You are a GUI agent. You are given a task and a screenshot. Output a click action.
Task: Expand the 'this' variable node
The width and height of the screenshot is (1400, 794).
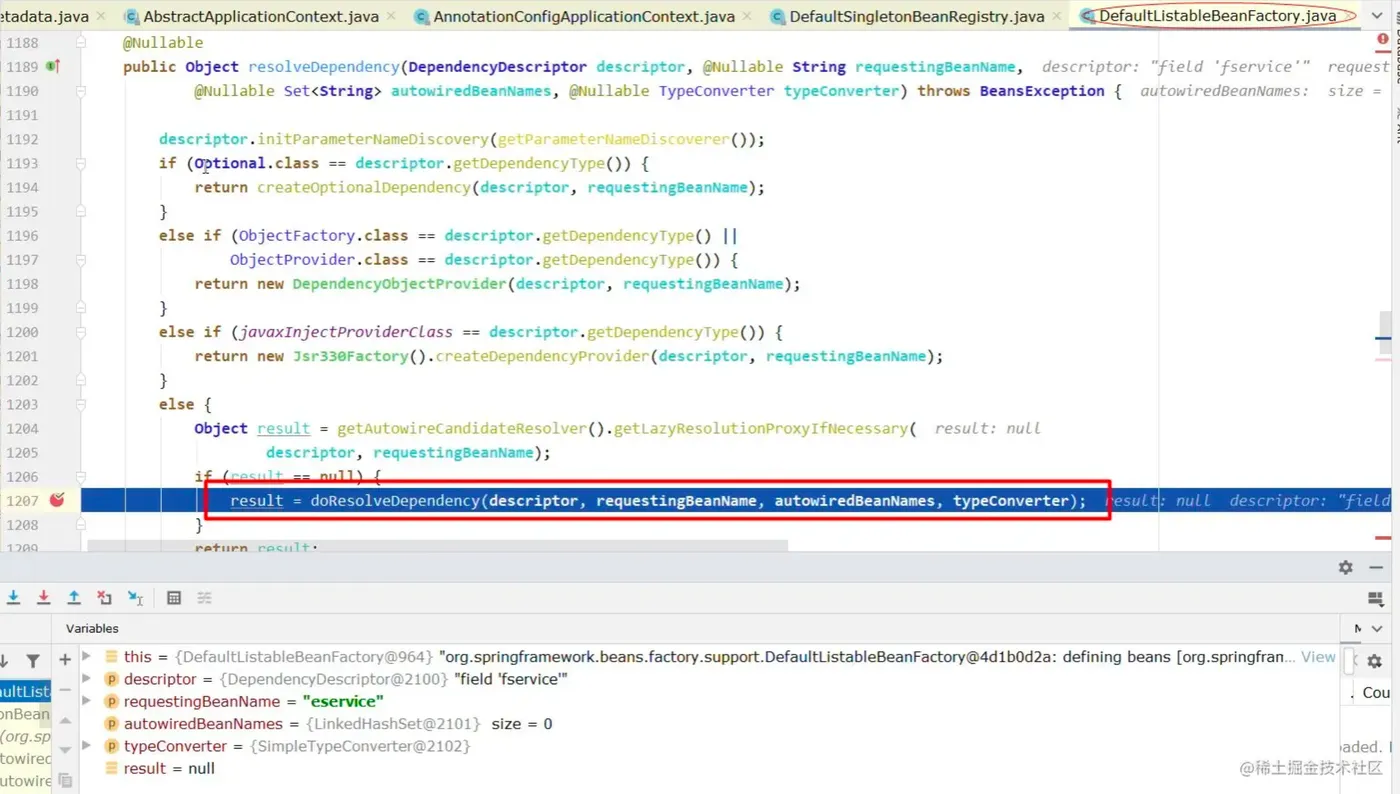coord(86,657)
